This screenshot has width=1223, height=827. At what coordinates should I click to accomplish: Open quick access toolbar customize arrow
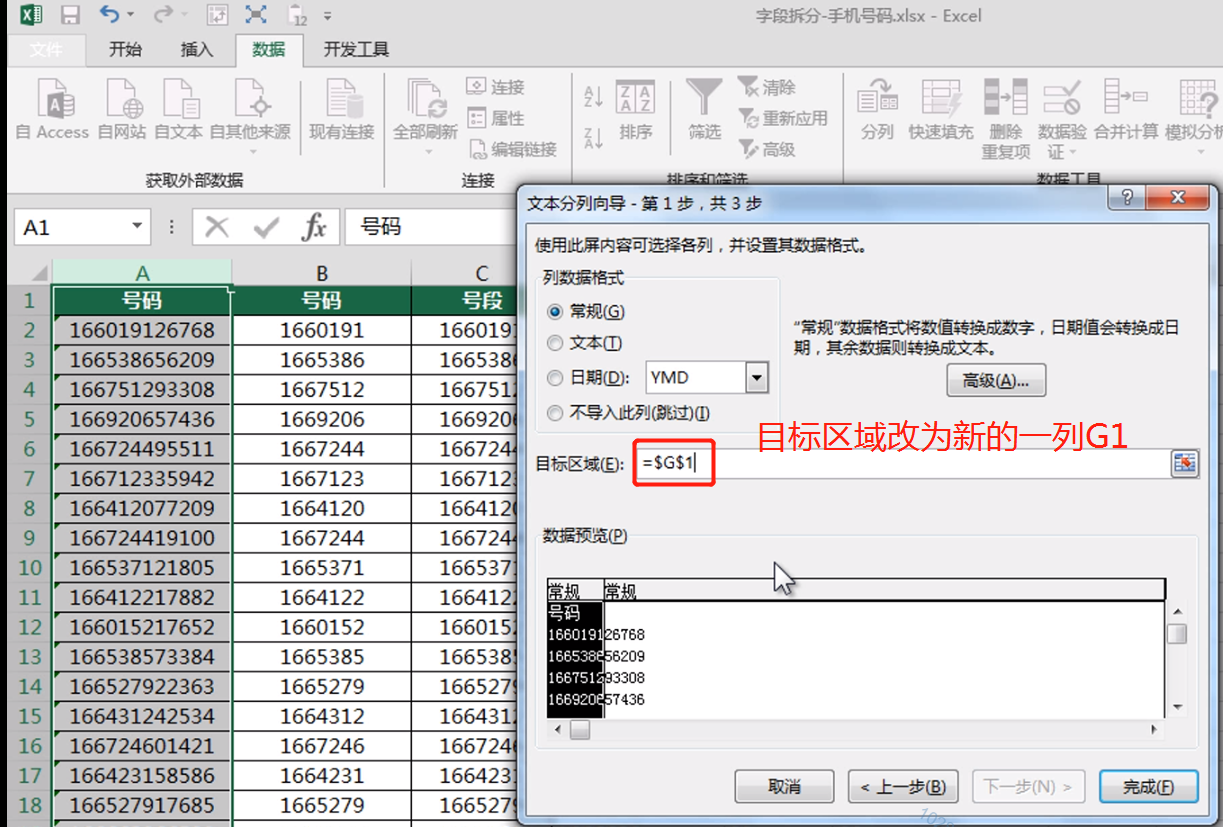(x=328, y=16)
